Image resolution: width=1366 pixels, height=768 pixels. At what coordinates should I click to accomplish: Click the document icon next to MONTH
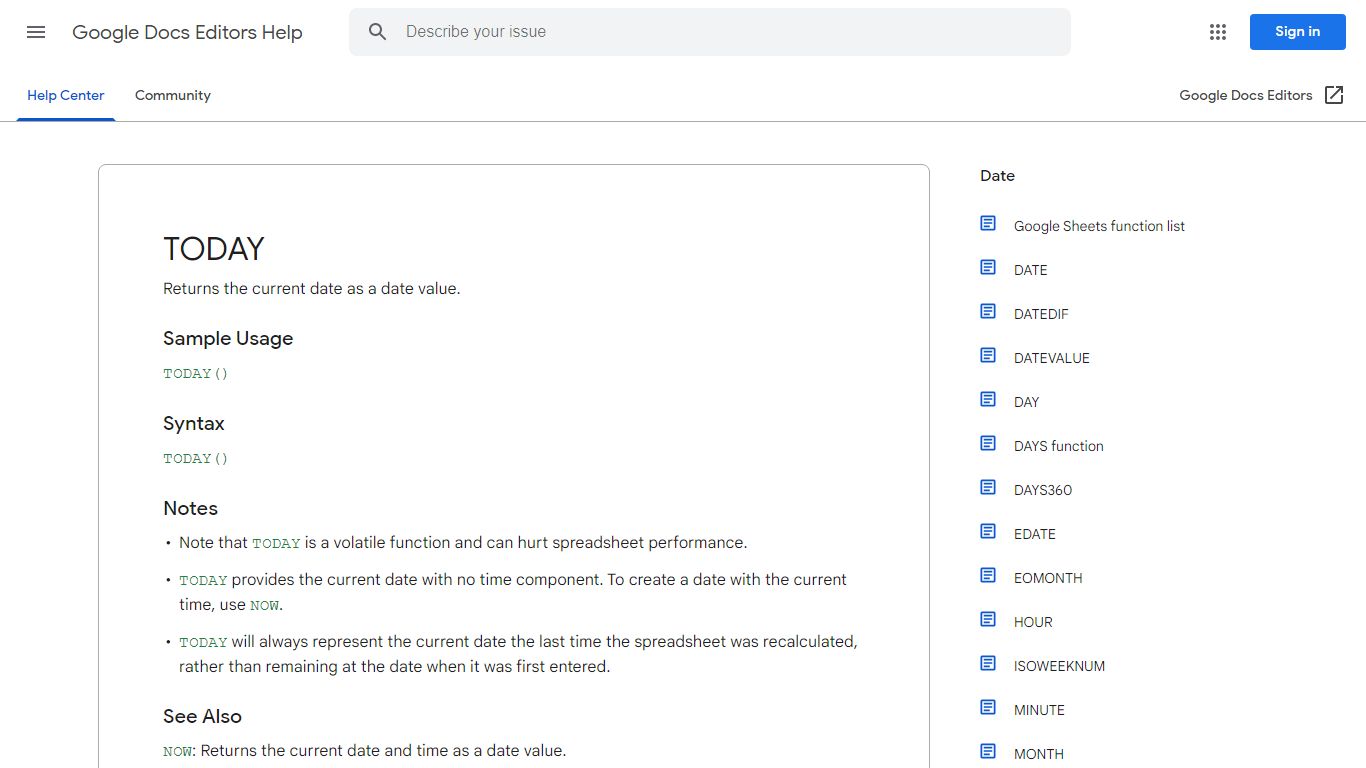click(988, 751)
